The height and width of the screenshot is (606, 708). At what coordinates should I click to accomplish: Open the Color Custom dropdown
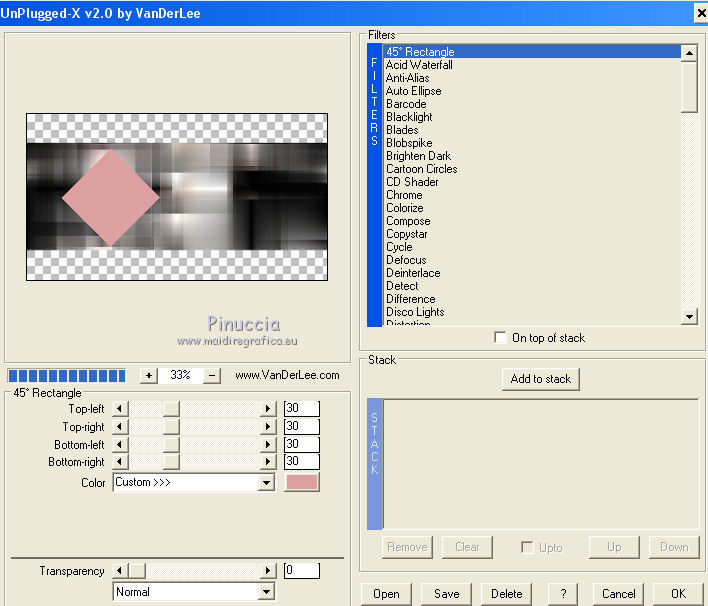click(194, 482)
